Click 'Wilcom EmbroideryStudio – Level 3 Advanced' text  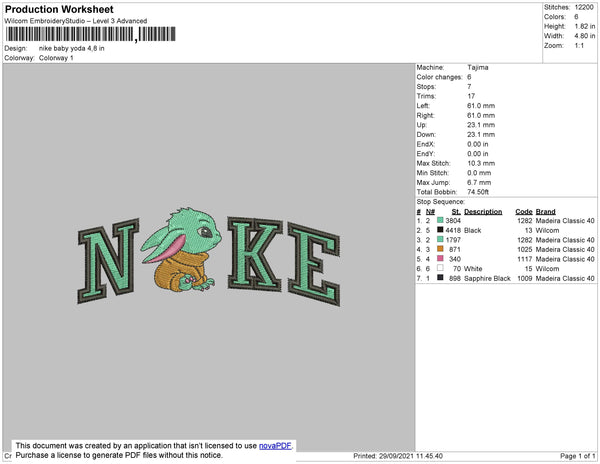[x=76, y=21]
